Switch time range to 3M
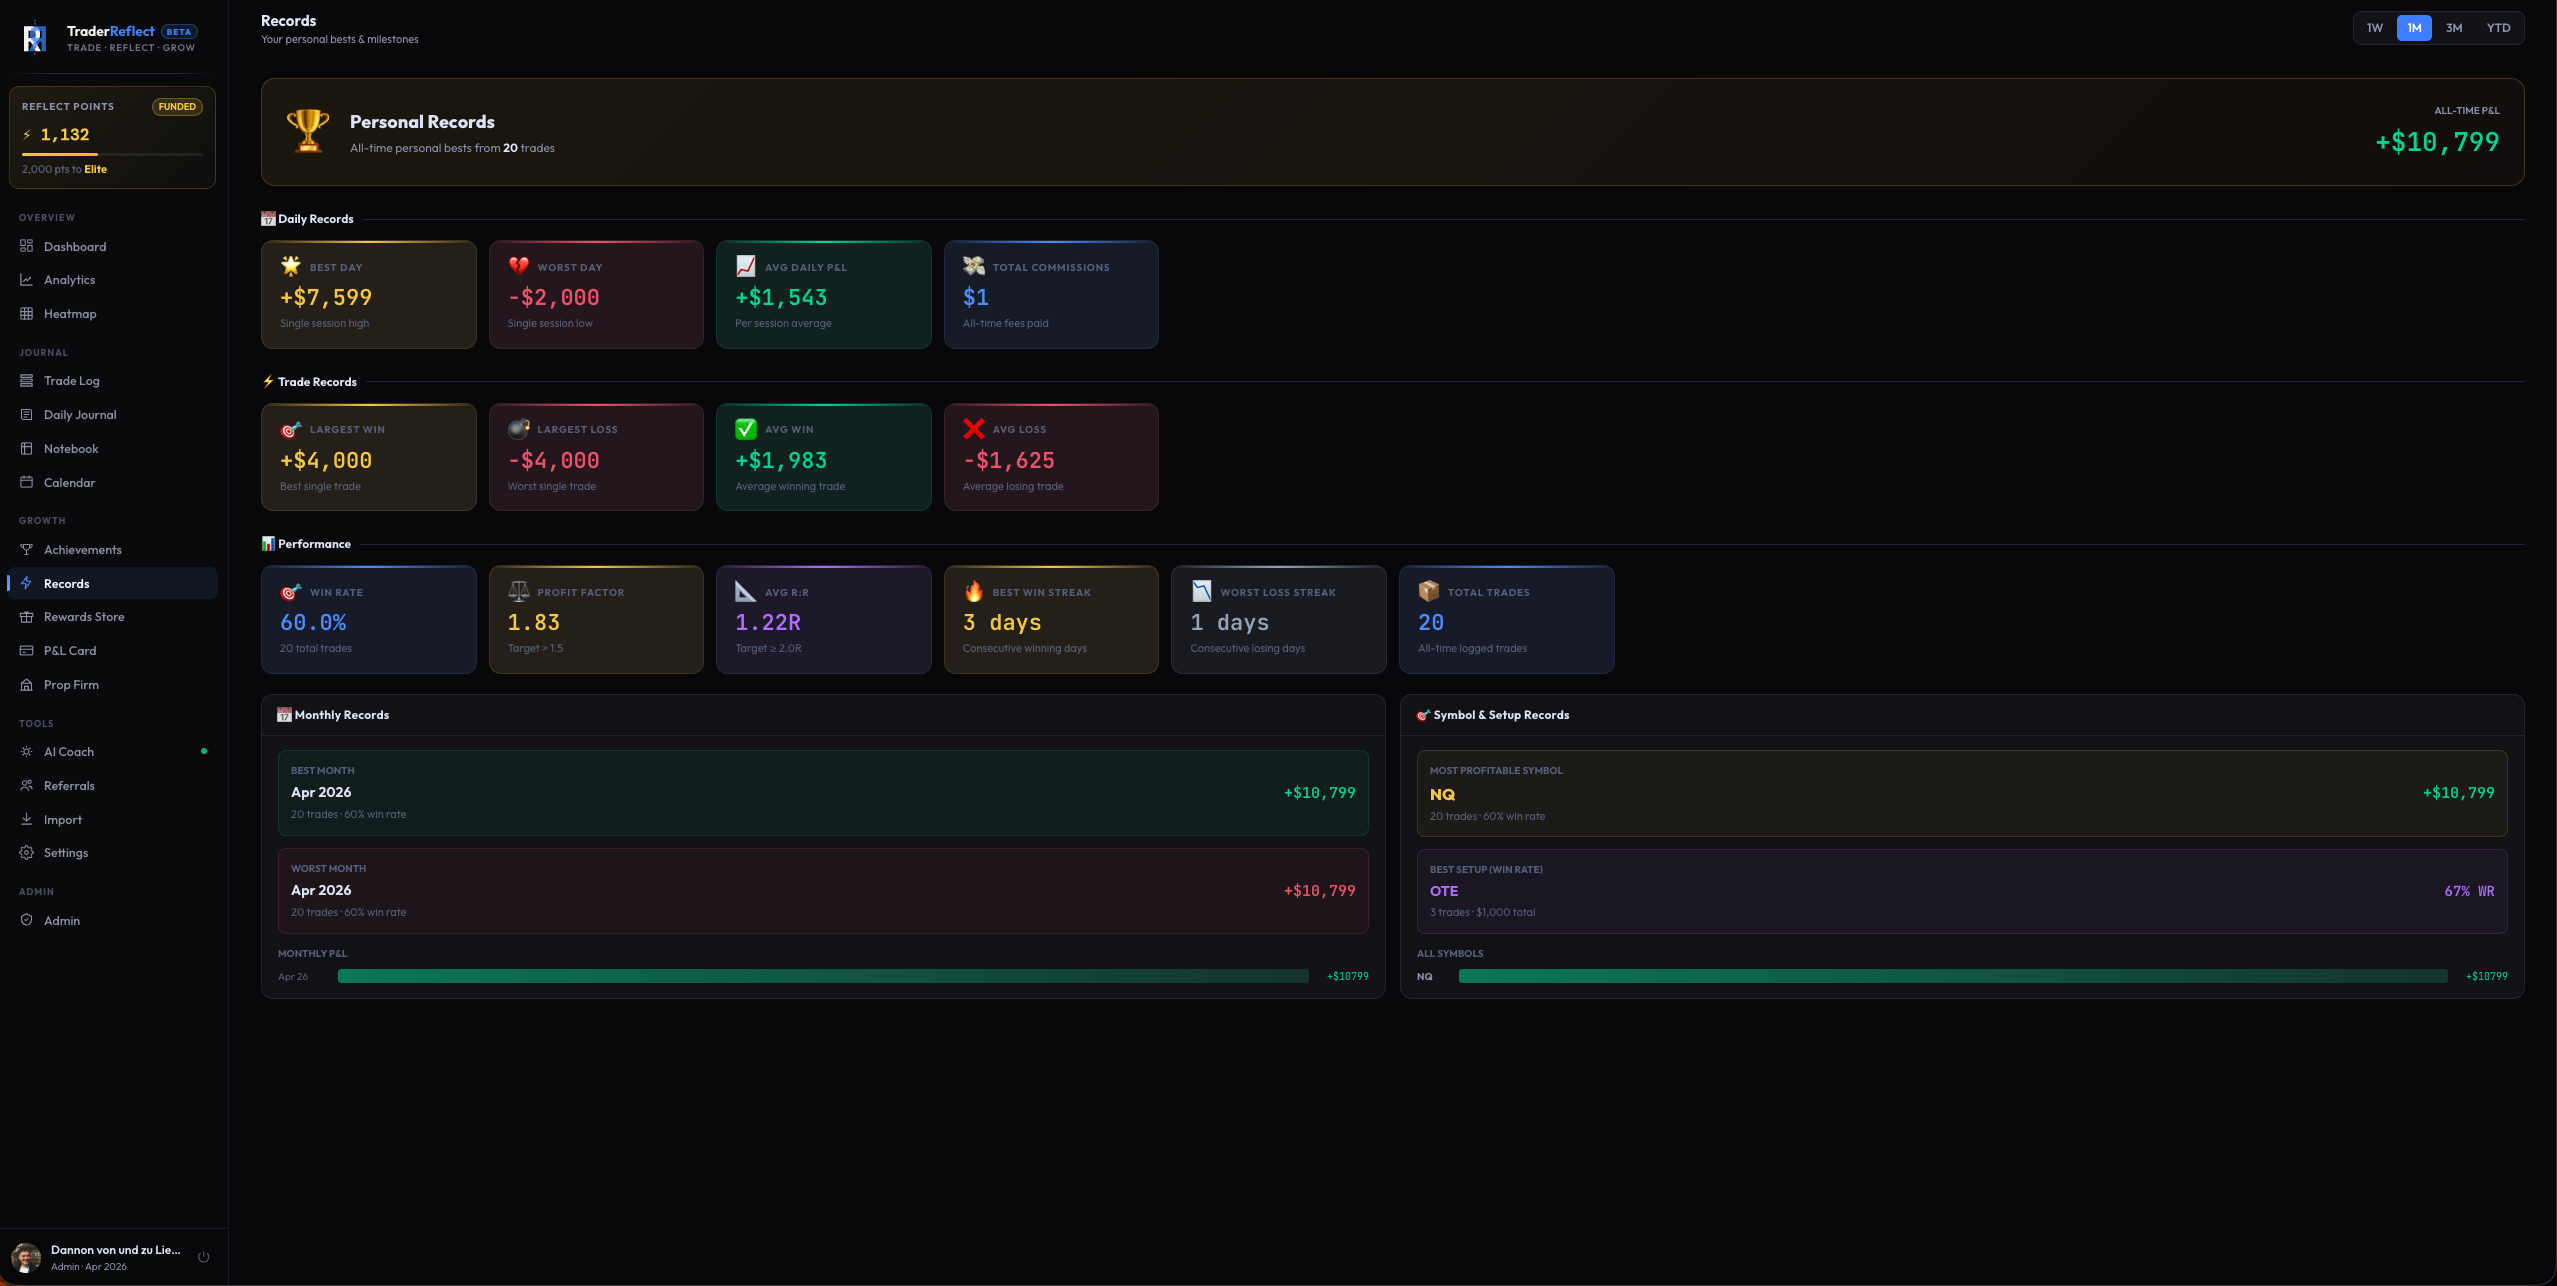This screenshot has height=1286, width=2557. [2454, 28]
